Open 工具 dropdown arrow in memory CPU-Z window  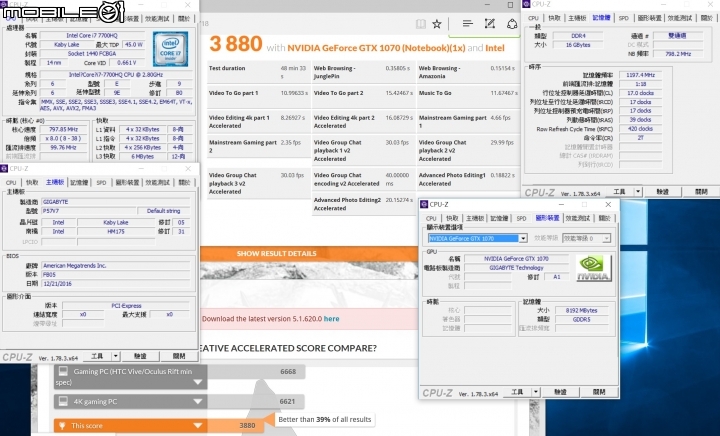point(638,192)
